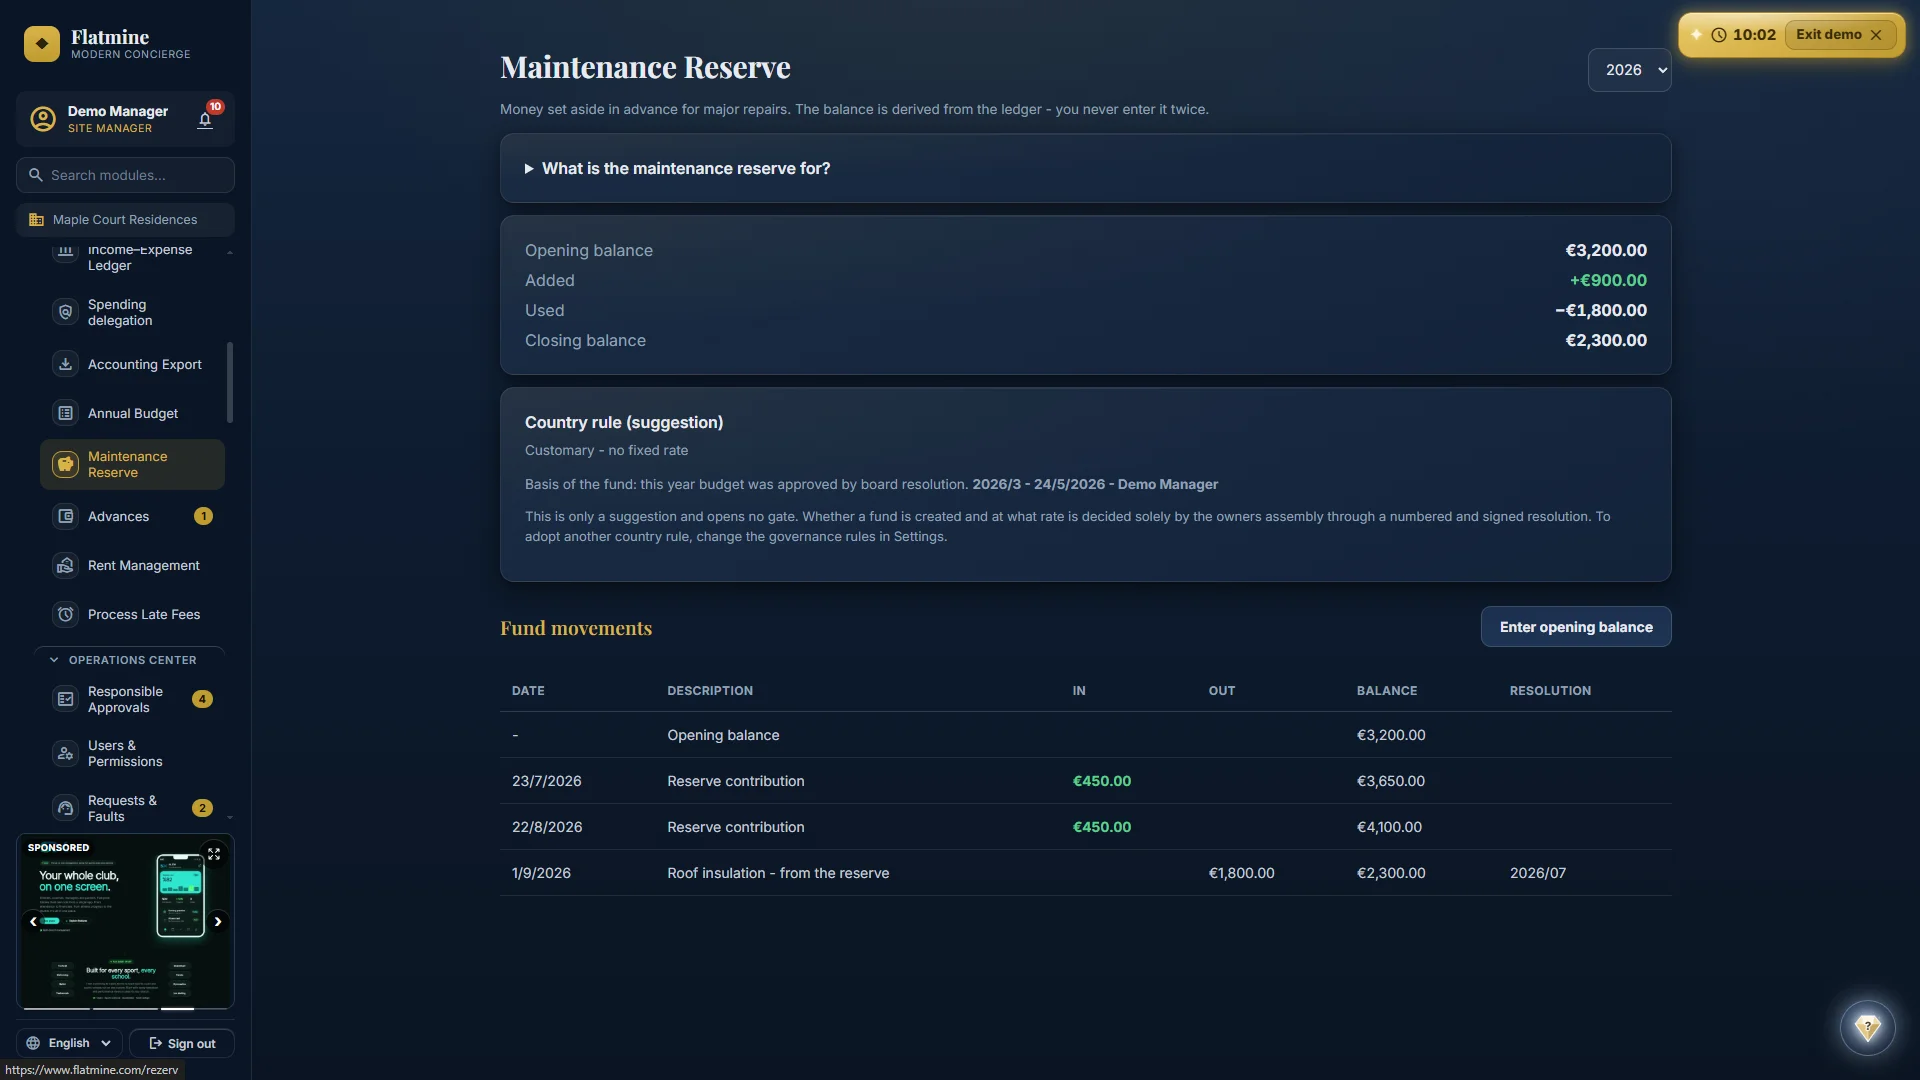This screenshot has height=1080, width=1920.
Task: Open Spending delegation module
Action: point(132,312)
